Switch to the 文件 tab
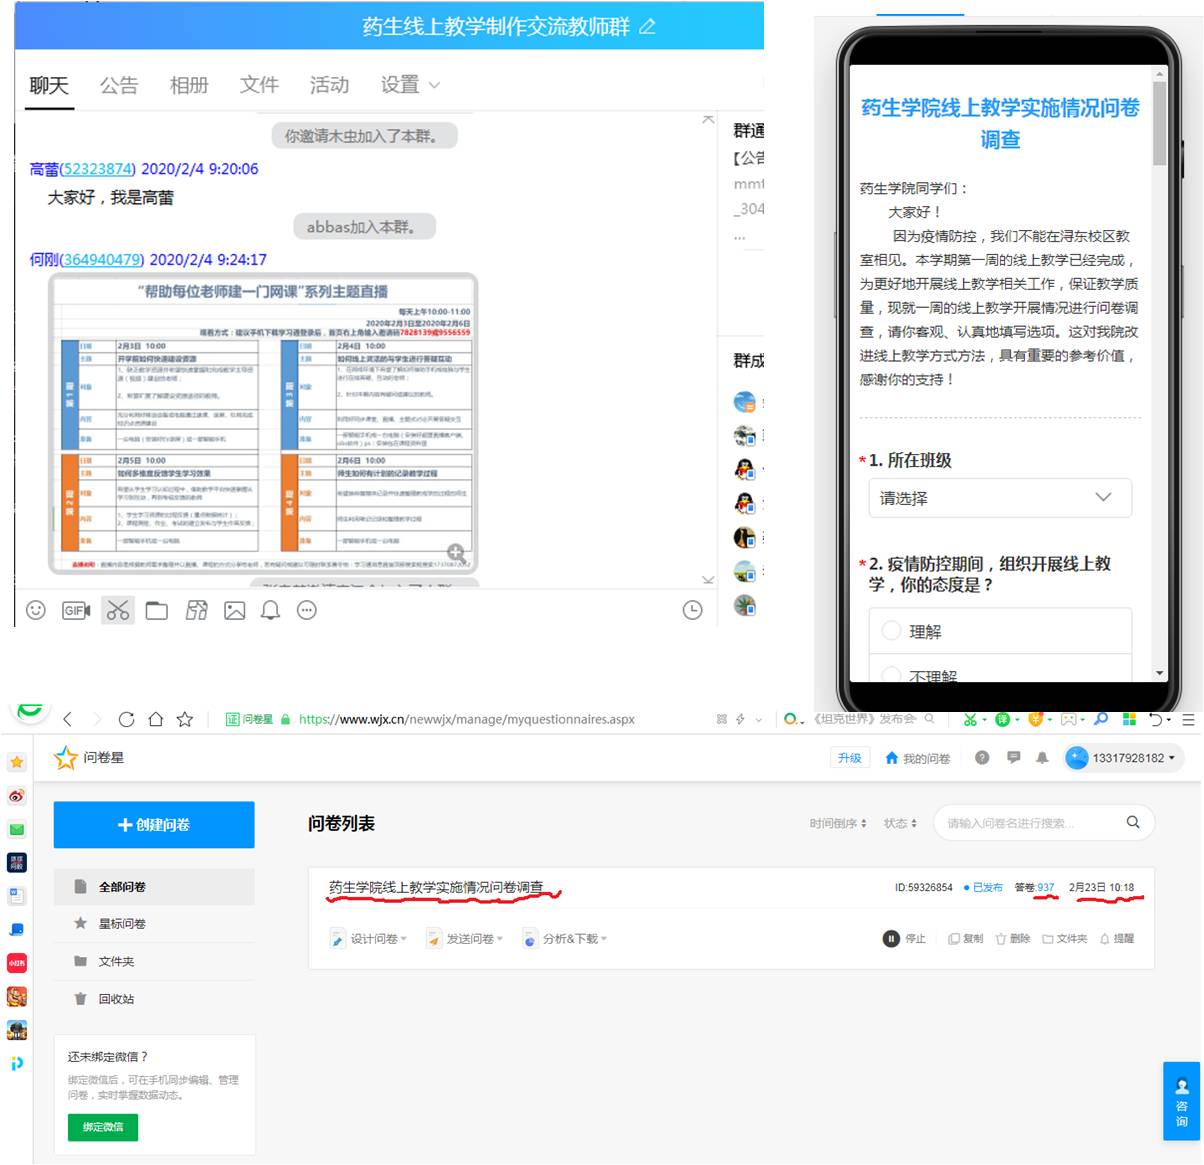This screenshot has width=1204, height=1165. click(x=259, y=85)
